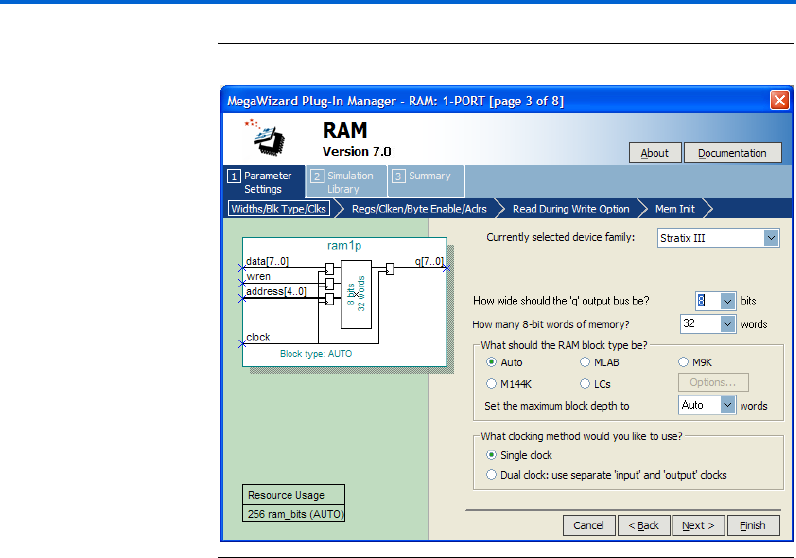
Task: Click the wren port label
Action: tap(258, 276)
